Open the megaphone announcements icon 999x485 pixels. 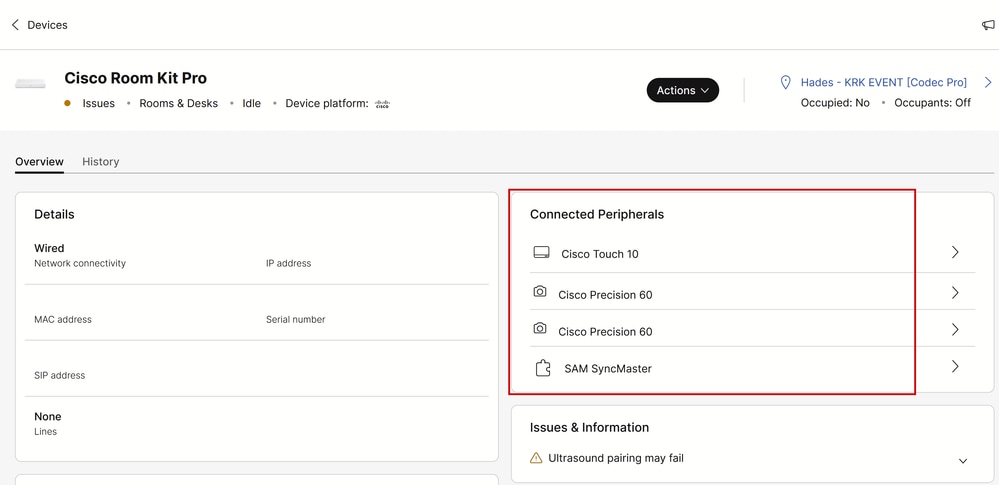988,25
